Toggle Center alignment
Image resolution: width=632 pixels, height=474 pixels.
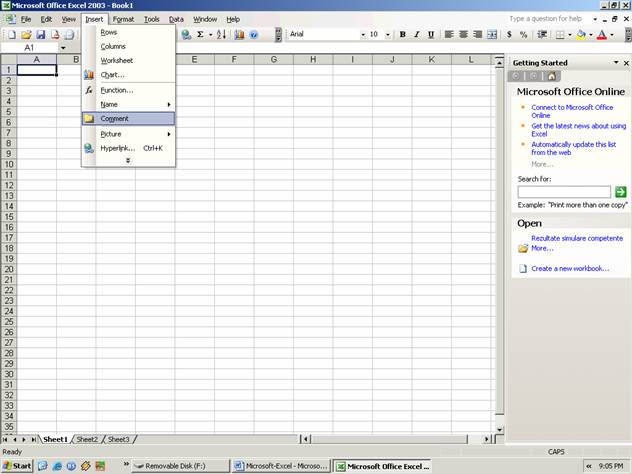click(x=463, y=35)
